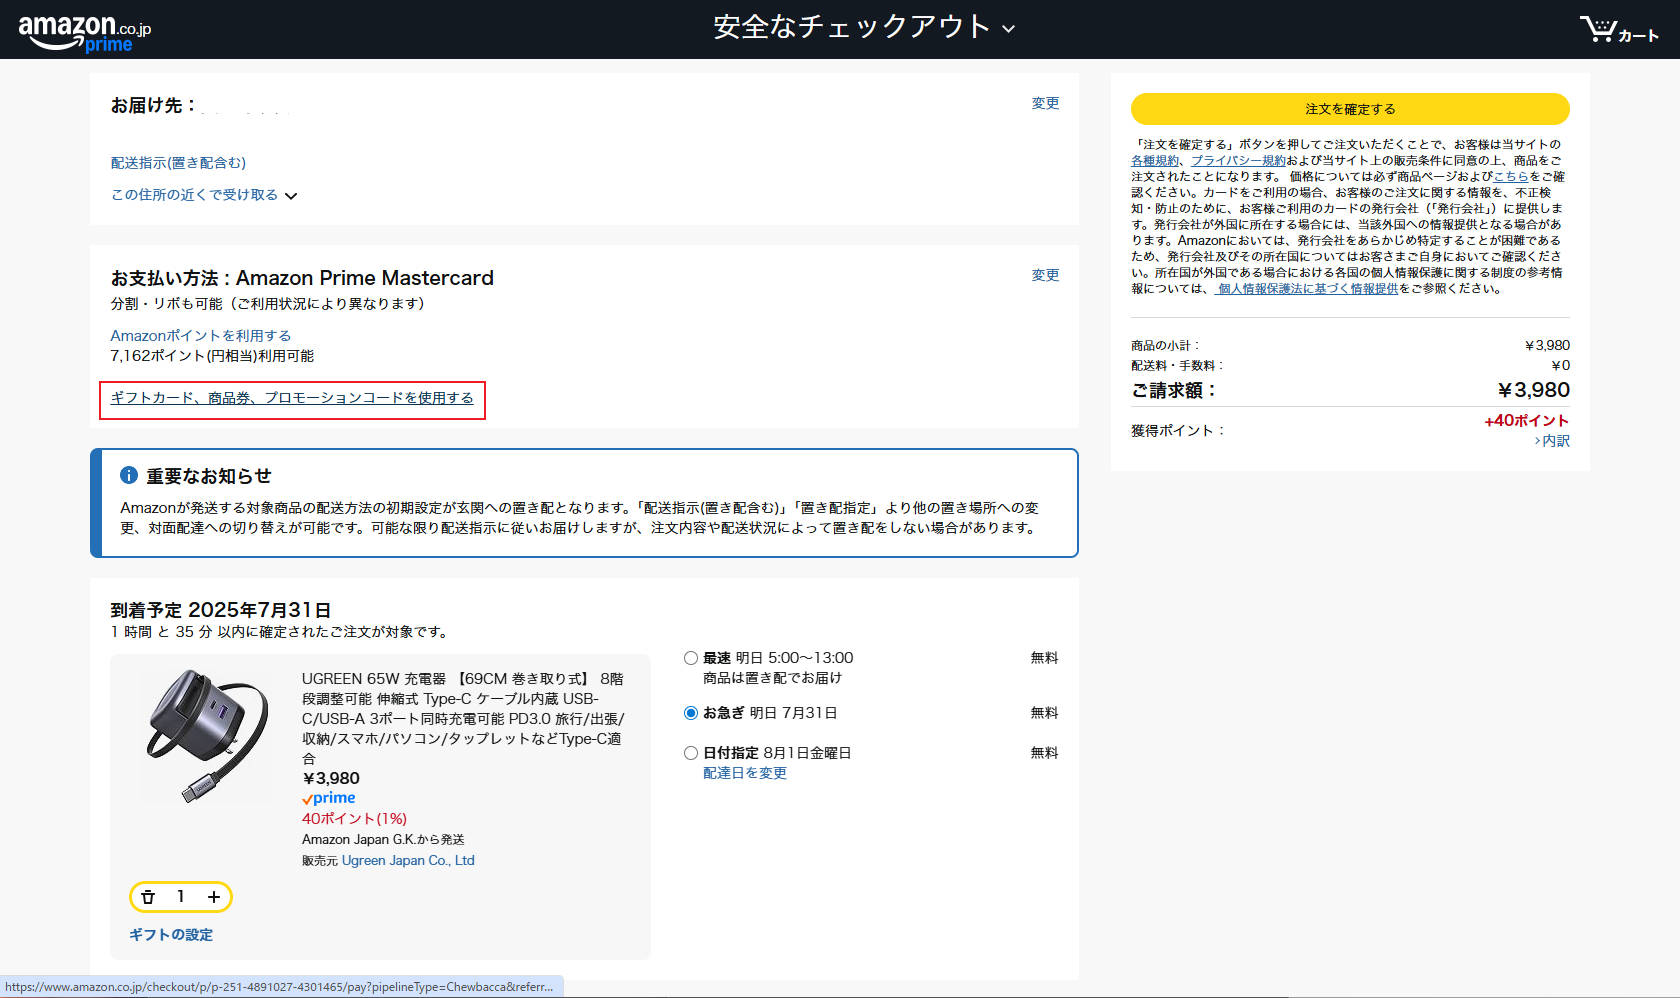Click the 40ポイント(1%) item points text
Screen dimensions: 1680x998
[x=354, y=818]
